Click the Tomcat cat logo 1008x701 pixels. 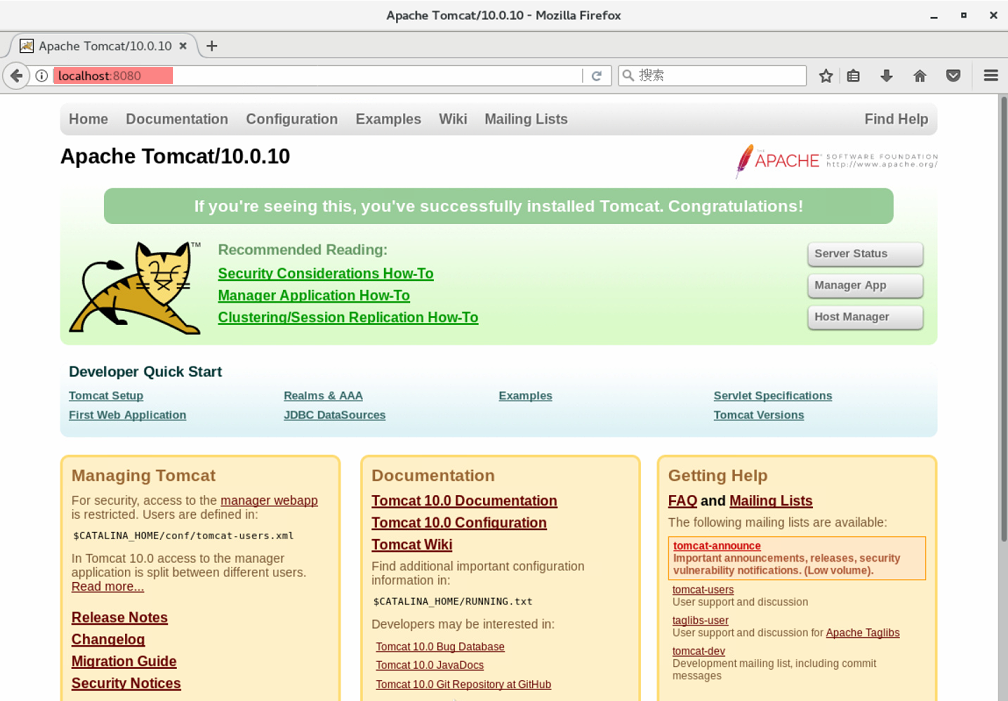(134, 288)
